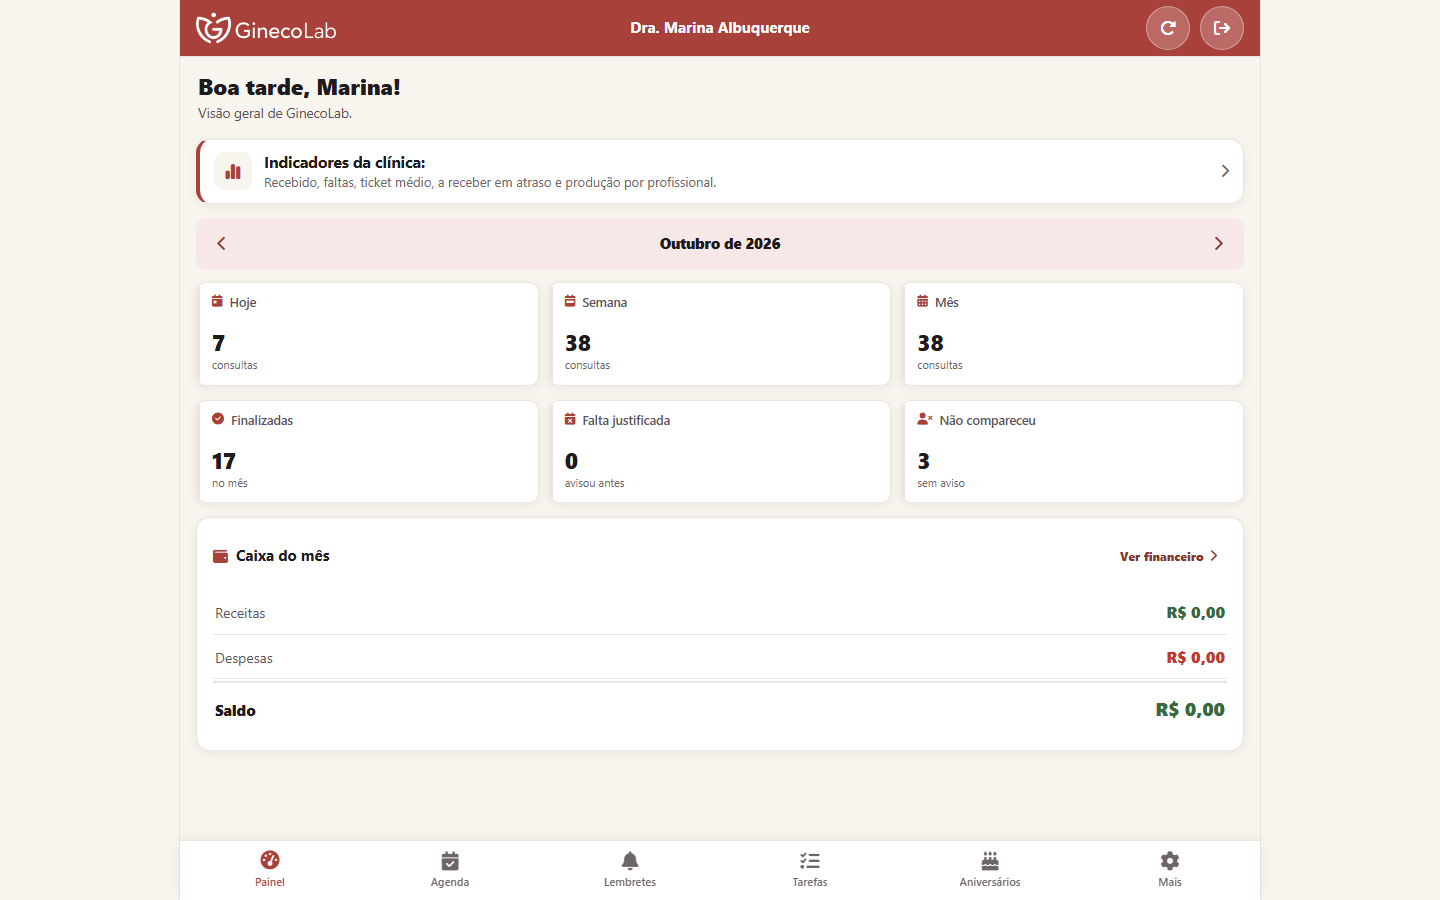Select the Receitas row label

pos(240,613)
